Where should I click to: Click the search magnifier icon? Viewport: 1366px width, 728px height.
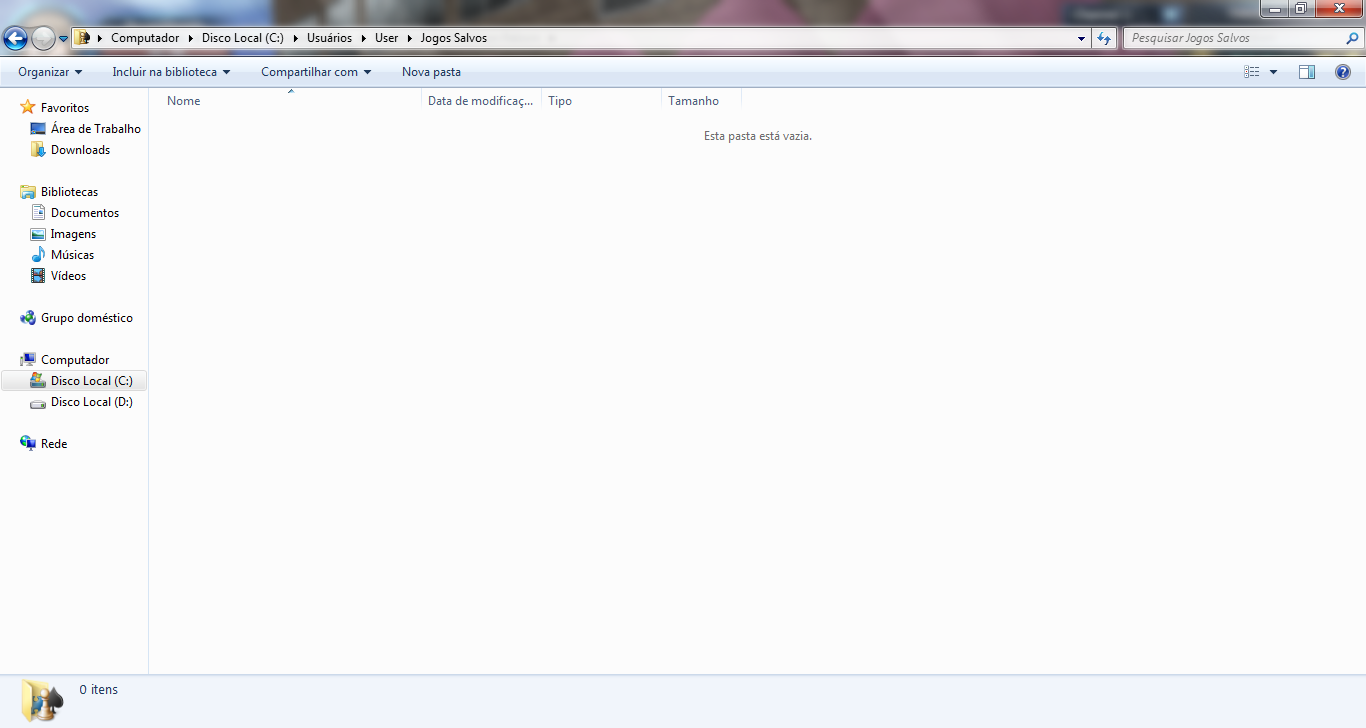coord(1352,38)
